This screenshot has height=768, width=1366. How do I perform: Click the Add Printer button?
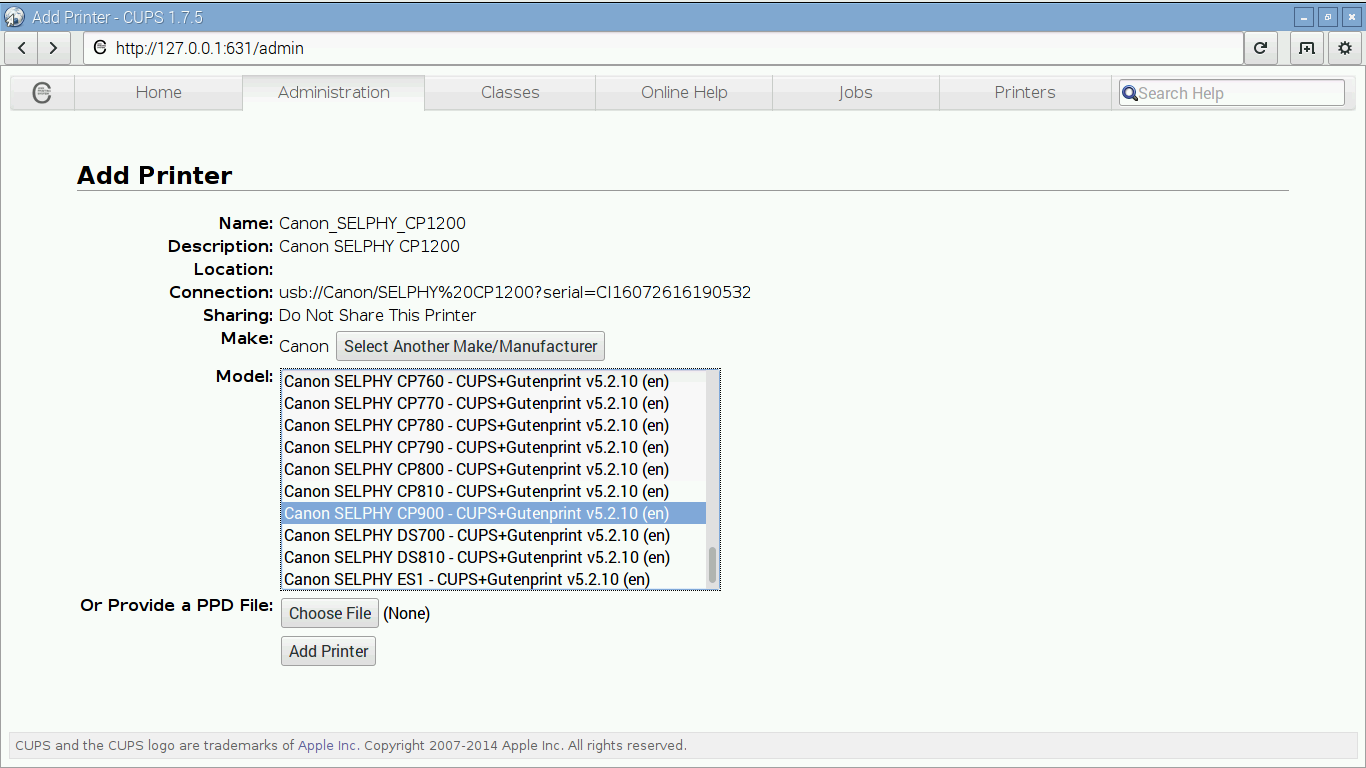click(328, 651)
